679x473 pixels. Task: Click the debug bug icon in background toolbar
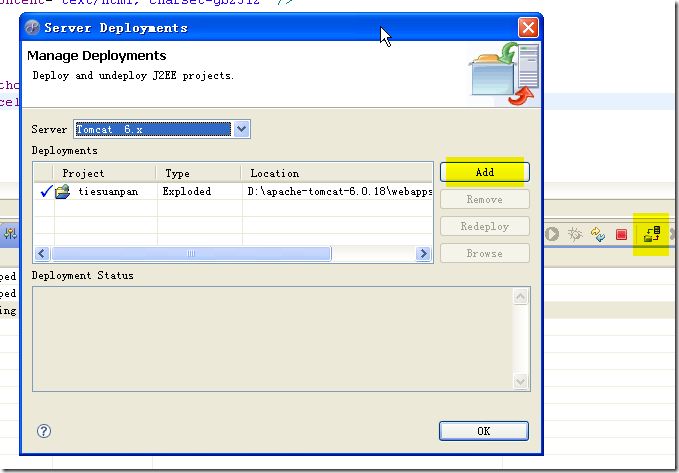pos(575,234)
